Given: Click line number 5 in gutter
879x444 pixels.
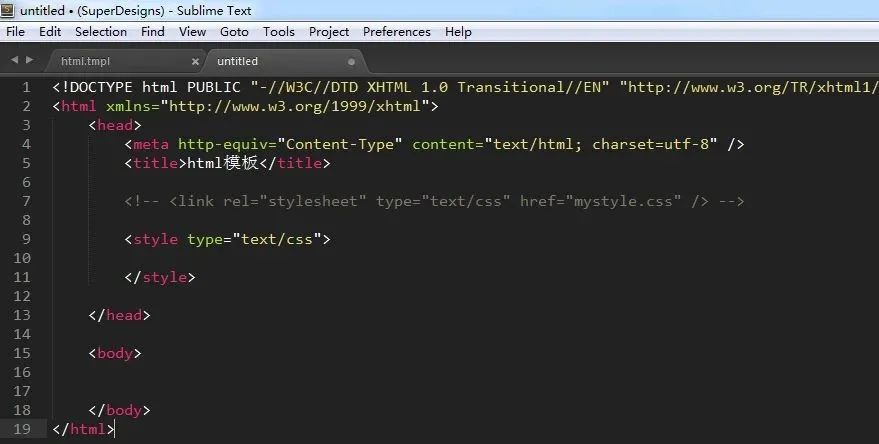Looking at the screenshot, I should pos(26,163).
